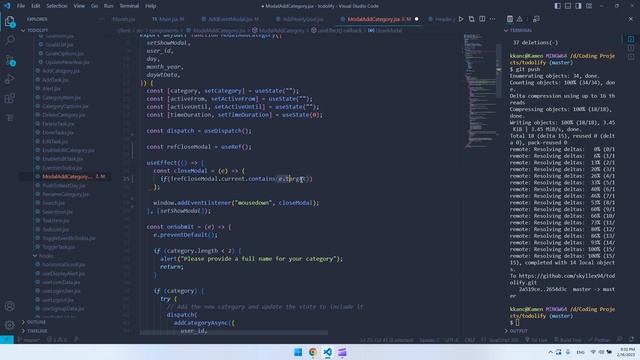Open Run and Debug view
The width and height of the screenshot is (640, 360).
point(10,79)
